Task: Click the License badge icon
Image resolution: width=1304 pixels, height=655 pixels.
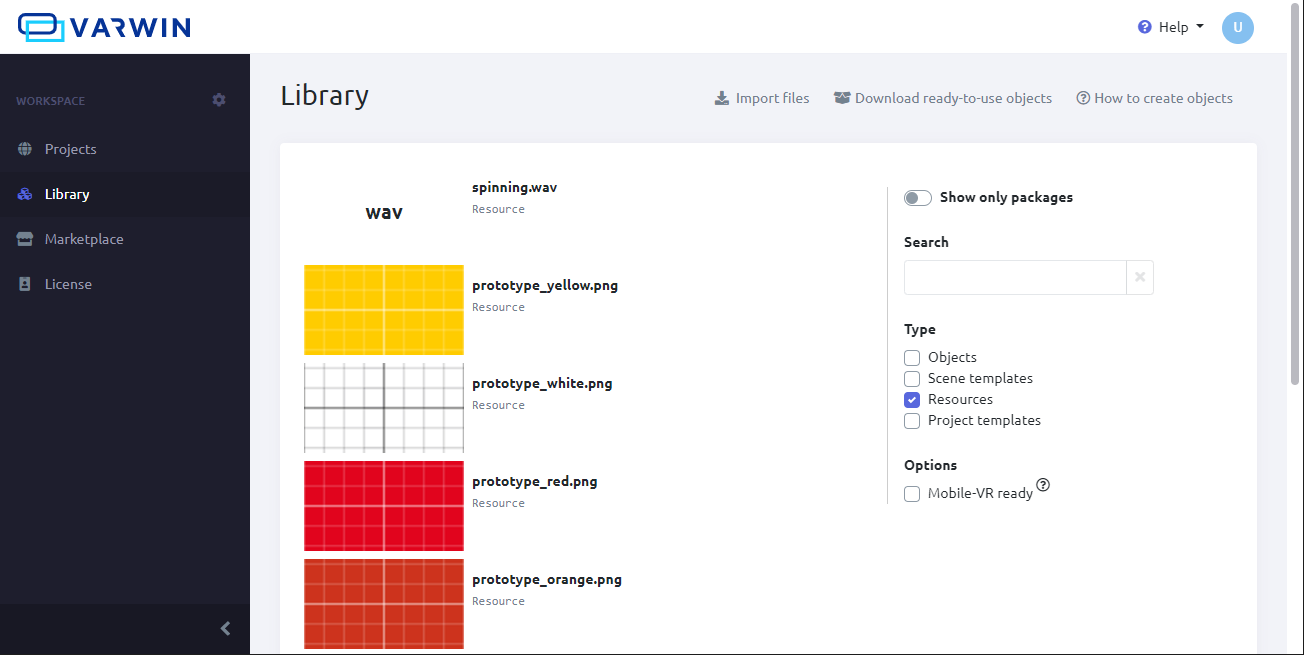Action: tap(25, 284)
